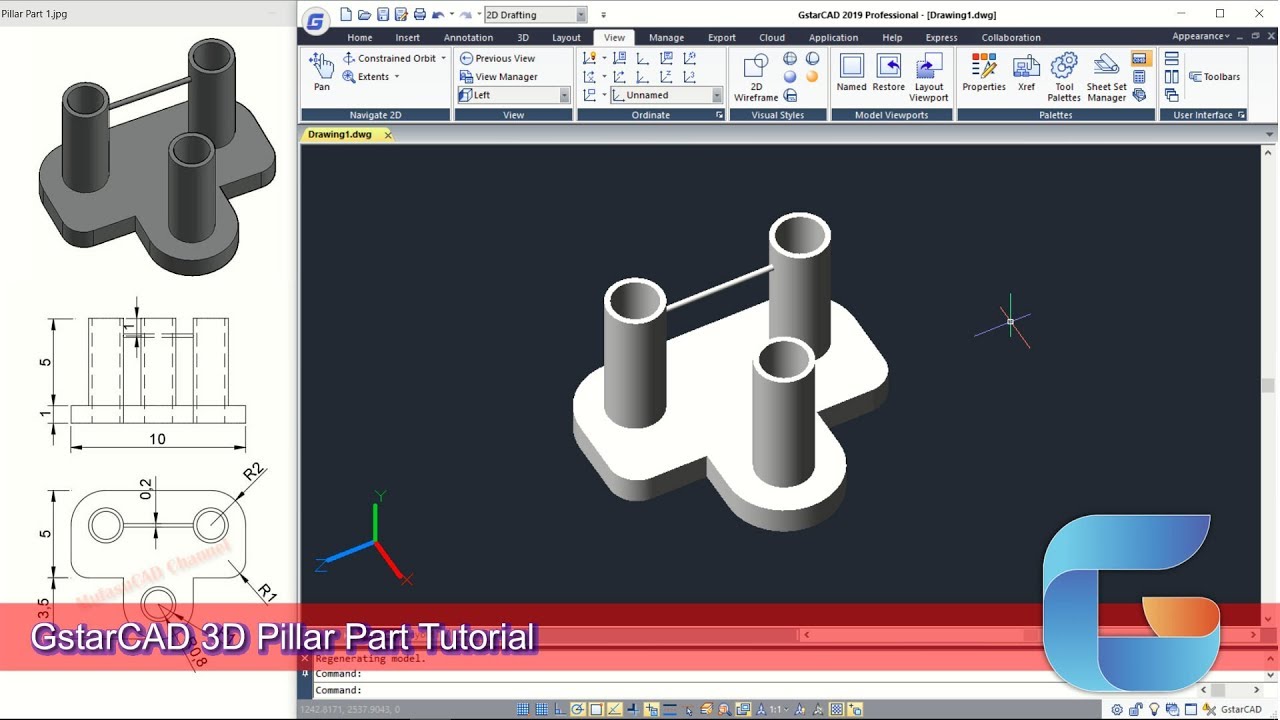Open the Properties palette
Screen dimensions: 1280x720
click(984, 72)
